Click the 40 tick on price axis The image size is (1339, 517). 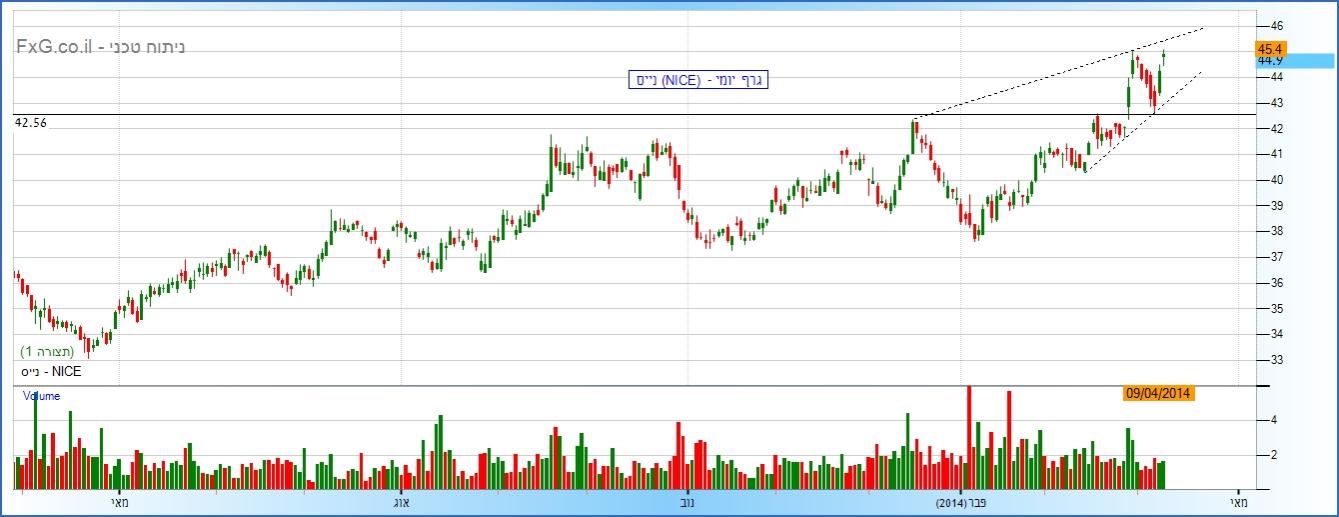click(1277, 180)
